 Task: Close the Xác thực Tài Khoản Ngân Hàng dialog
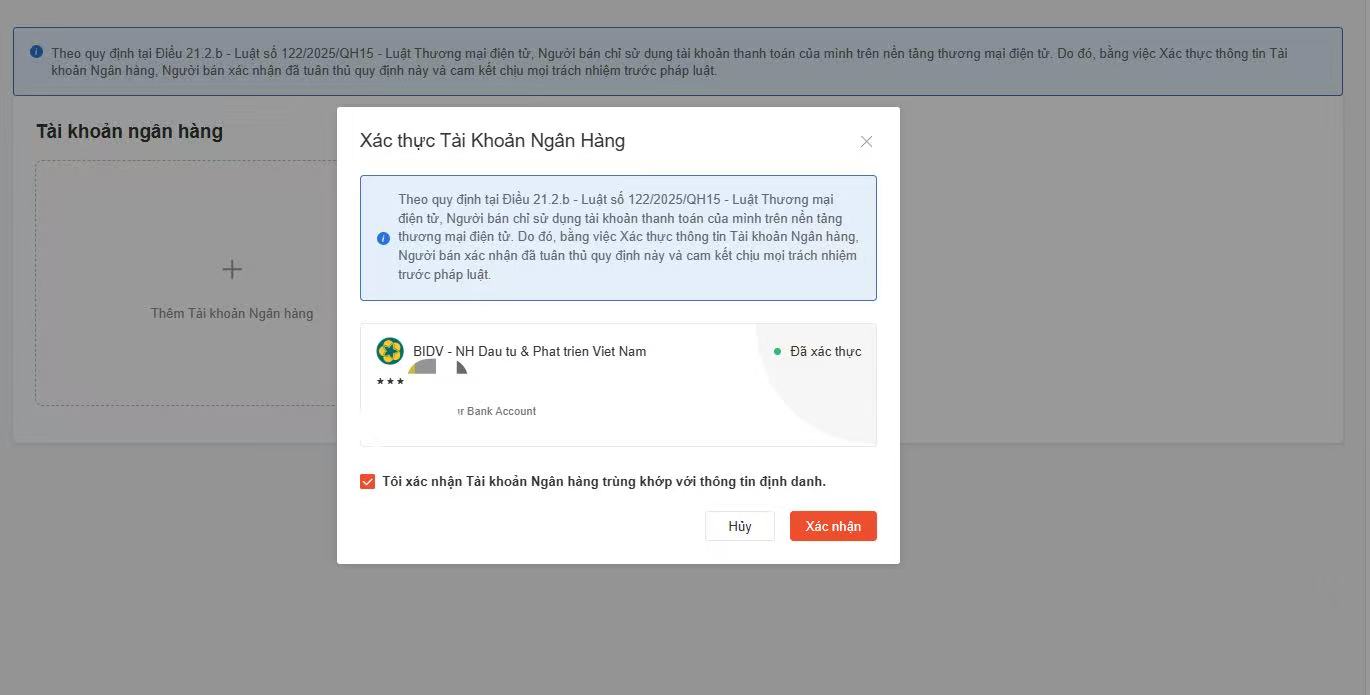(866, 142)
